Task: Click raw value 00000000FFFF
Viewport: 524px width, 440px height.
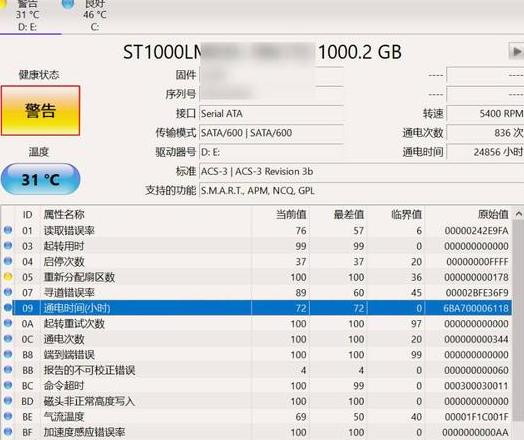Action: coord(477,262)
